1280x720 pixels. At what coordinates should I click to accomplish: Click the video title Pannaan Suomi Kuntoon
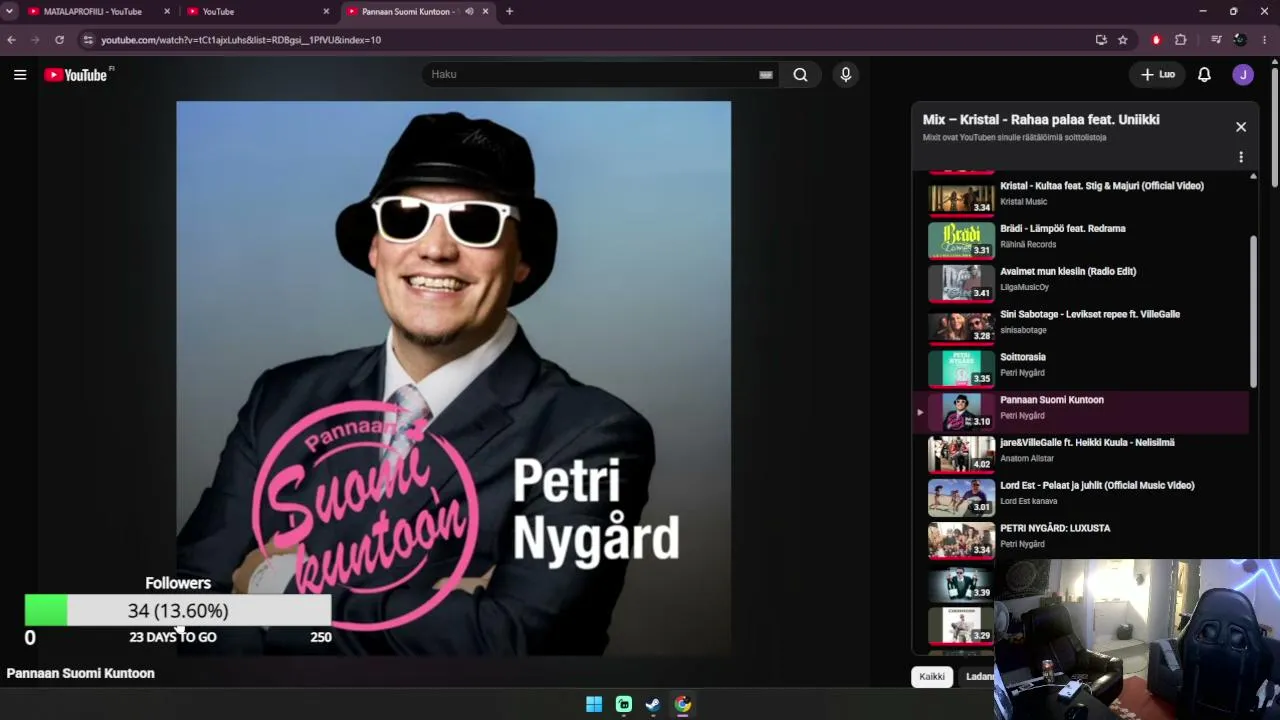[81, 674]
